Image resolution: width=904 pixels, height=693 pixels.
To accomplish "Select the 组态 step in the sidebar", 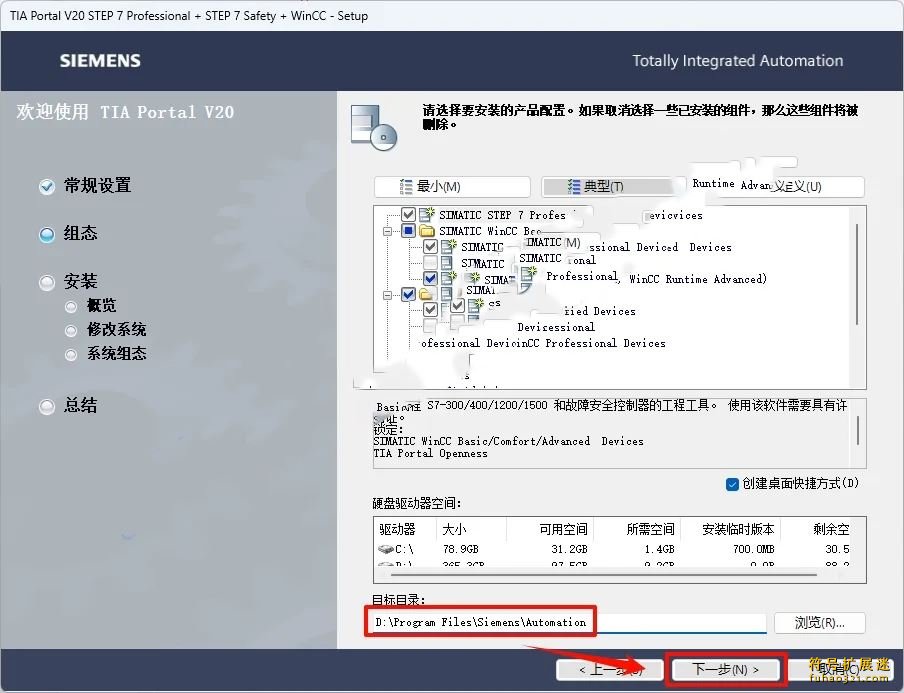I will (80, 233).
